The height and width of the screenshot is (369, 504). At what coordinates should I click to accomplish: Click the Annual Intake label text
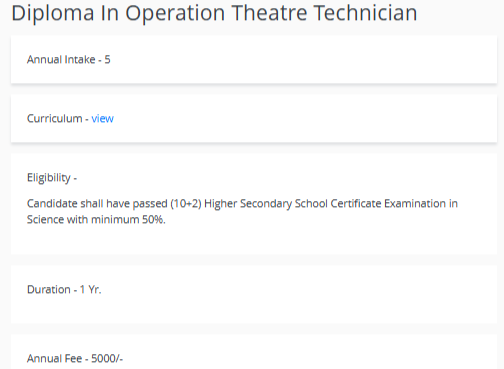point(61,60)
